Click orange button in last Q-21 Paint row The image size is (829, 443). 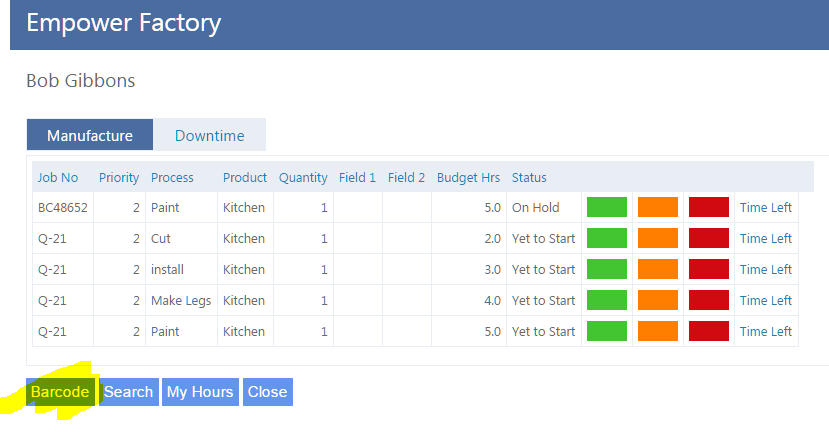coord(657,332)
